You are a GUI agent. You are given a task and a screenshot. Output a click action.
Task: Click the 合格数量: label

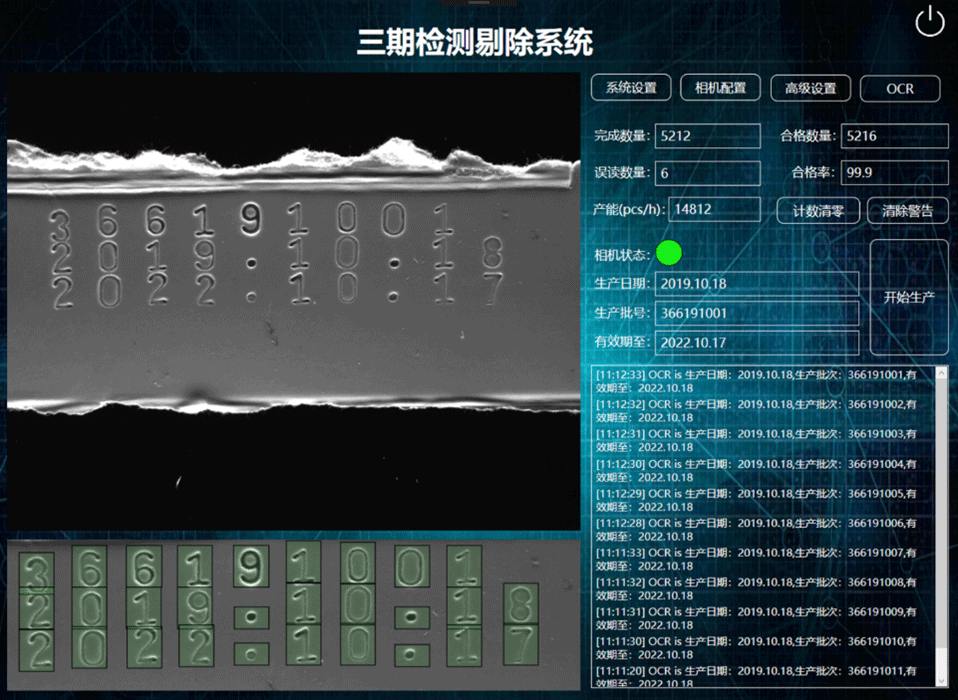pos(808,136)
